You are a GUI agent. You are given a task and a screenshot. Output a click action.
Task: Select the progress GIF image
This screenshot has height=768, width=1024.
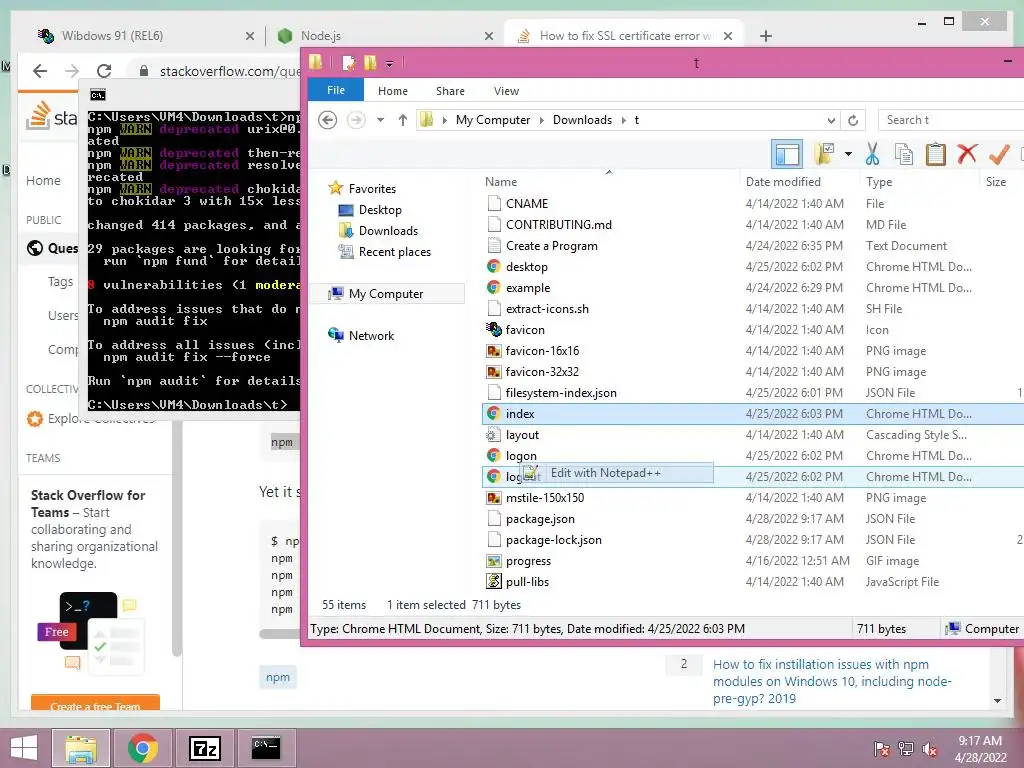coord(528,561)
